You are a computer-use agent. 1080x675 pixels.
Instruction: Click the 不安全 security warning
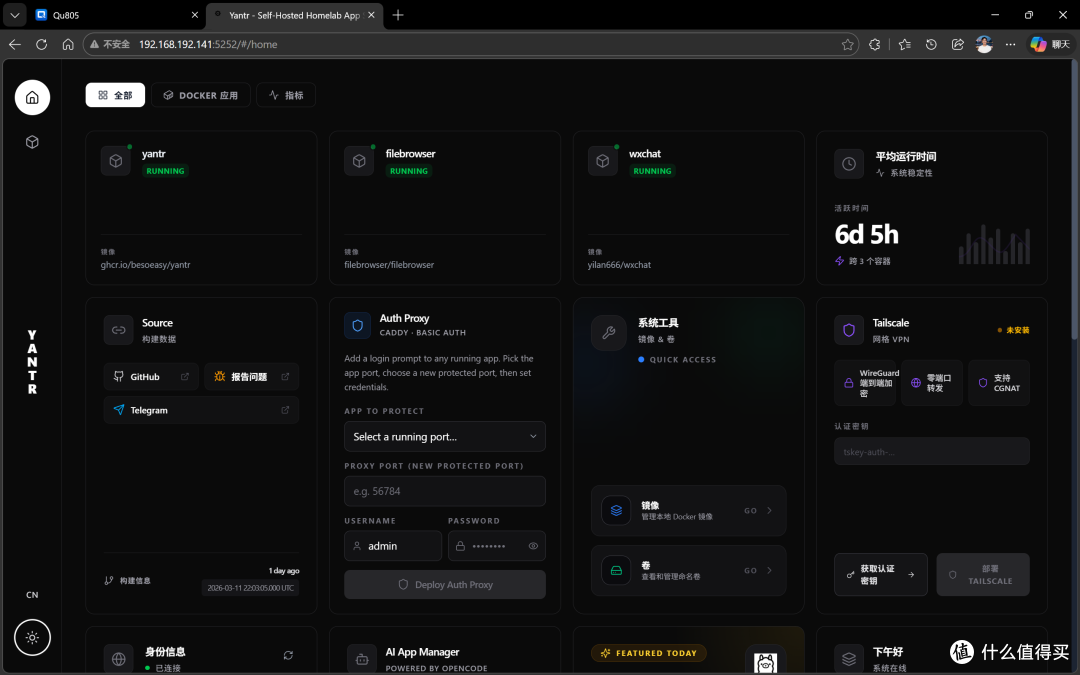pos(110,44)
